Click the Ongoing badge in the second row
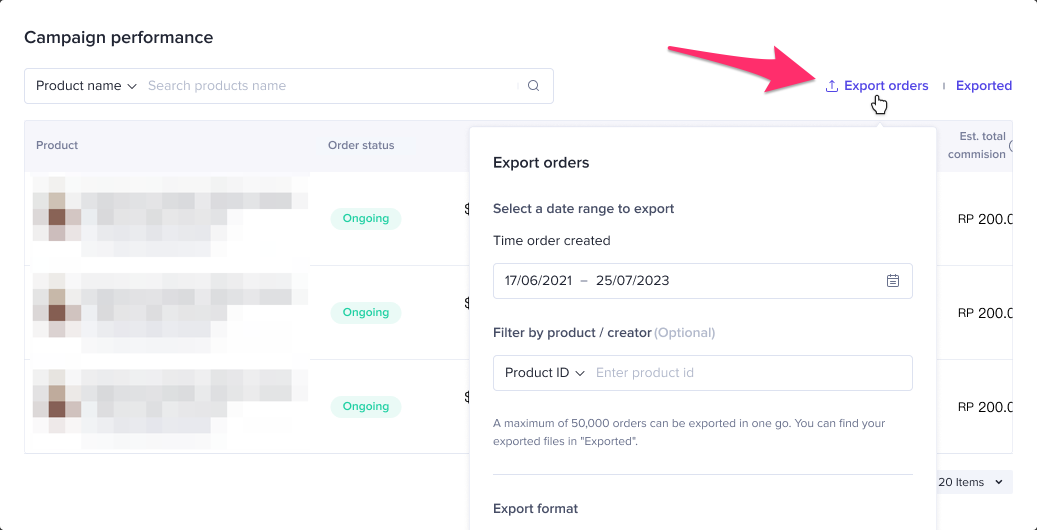1037x530 pixels. click(366, 313)
